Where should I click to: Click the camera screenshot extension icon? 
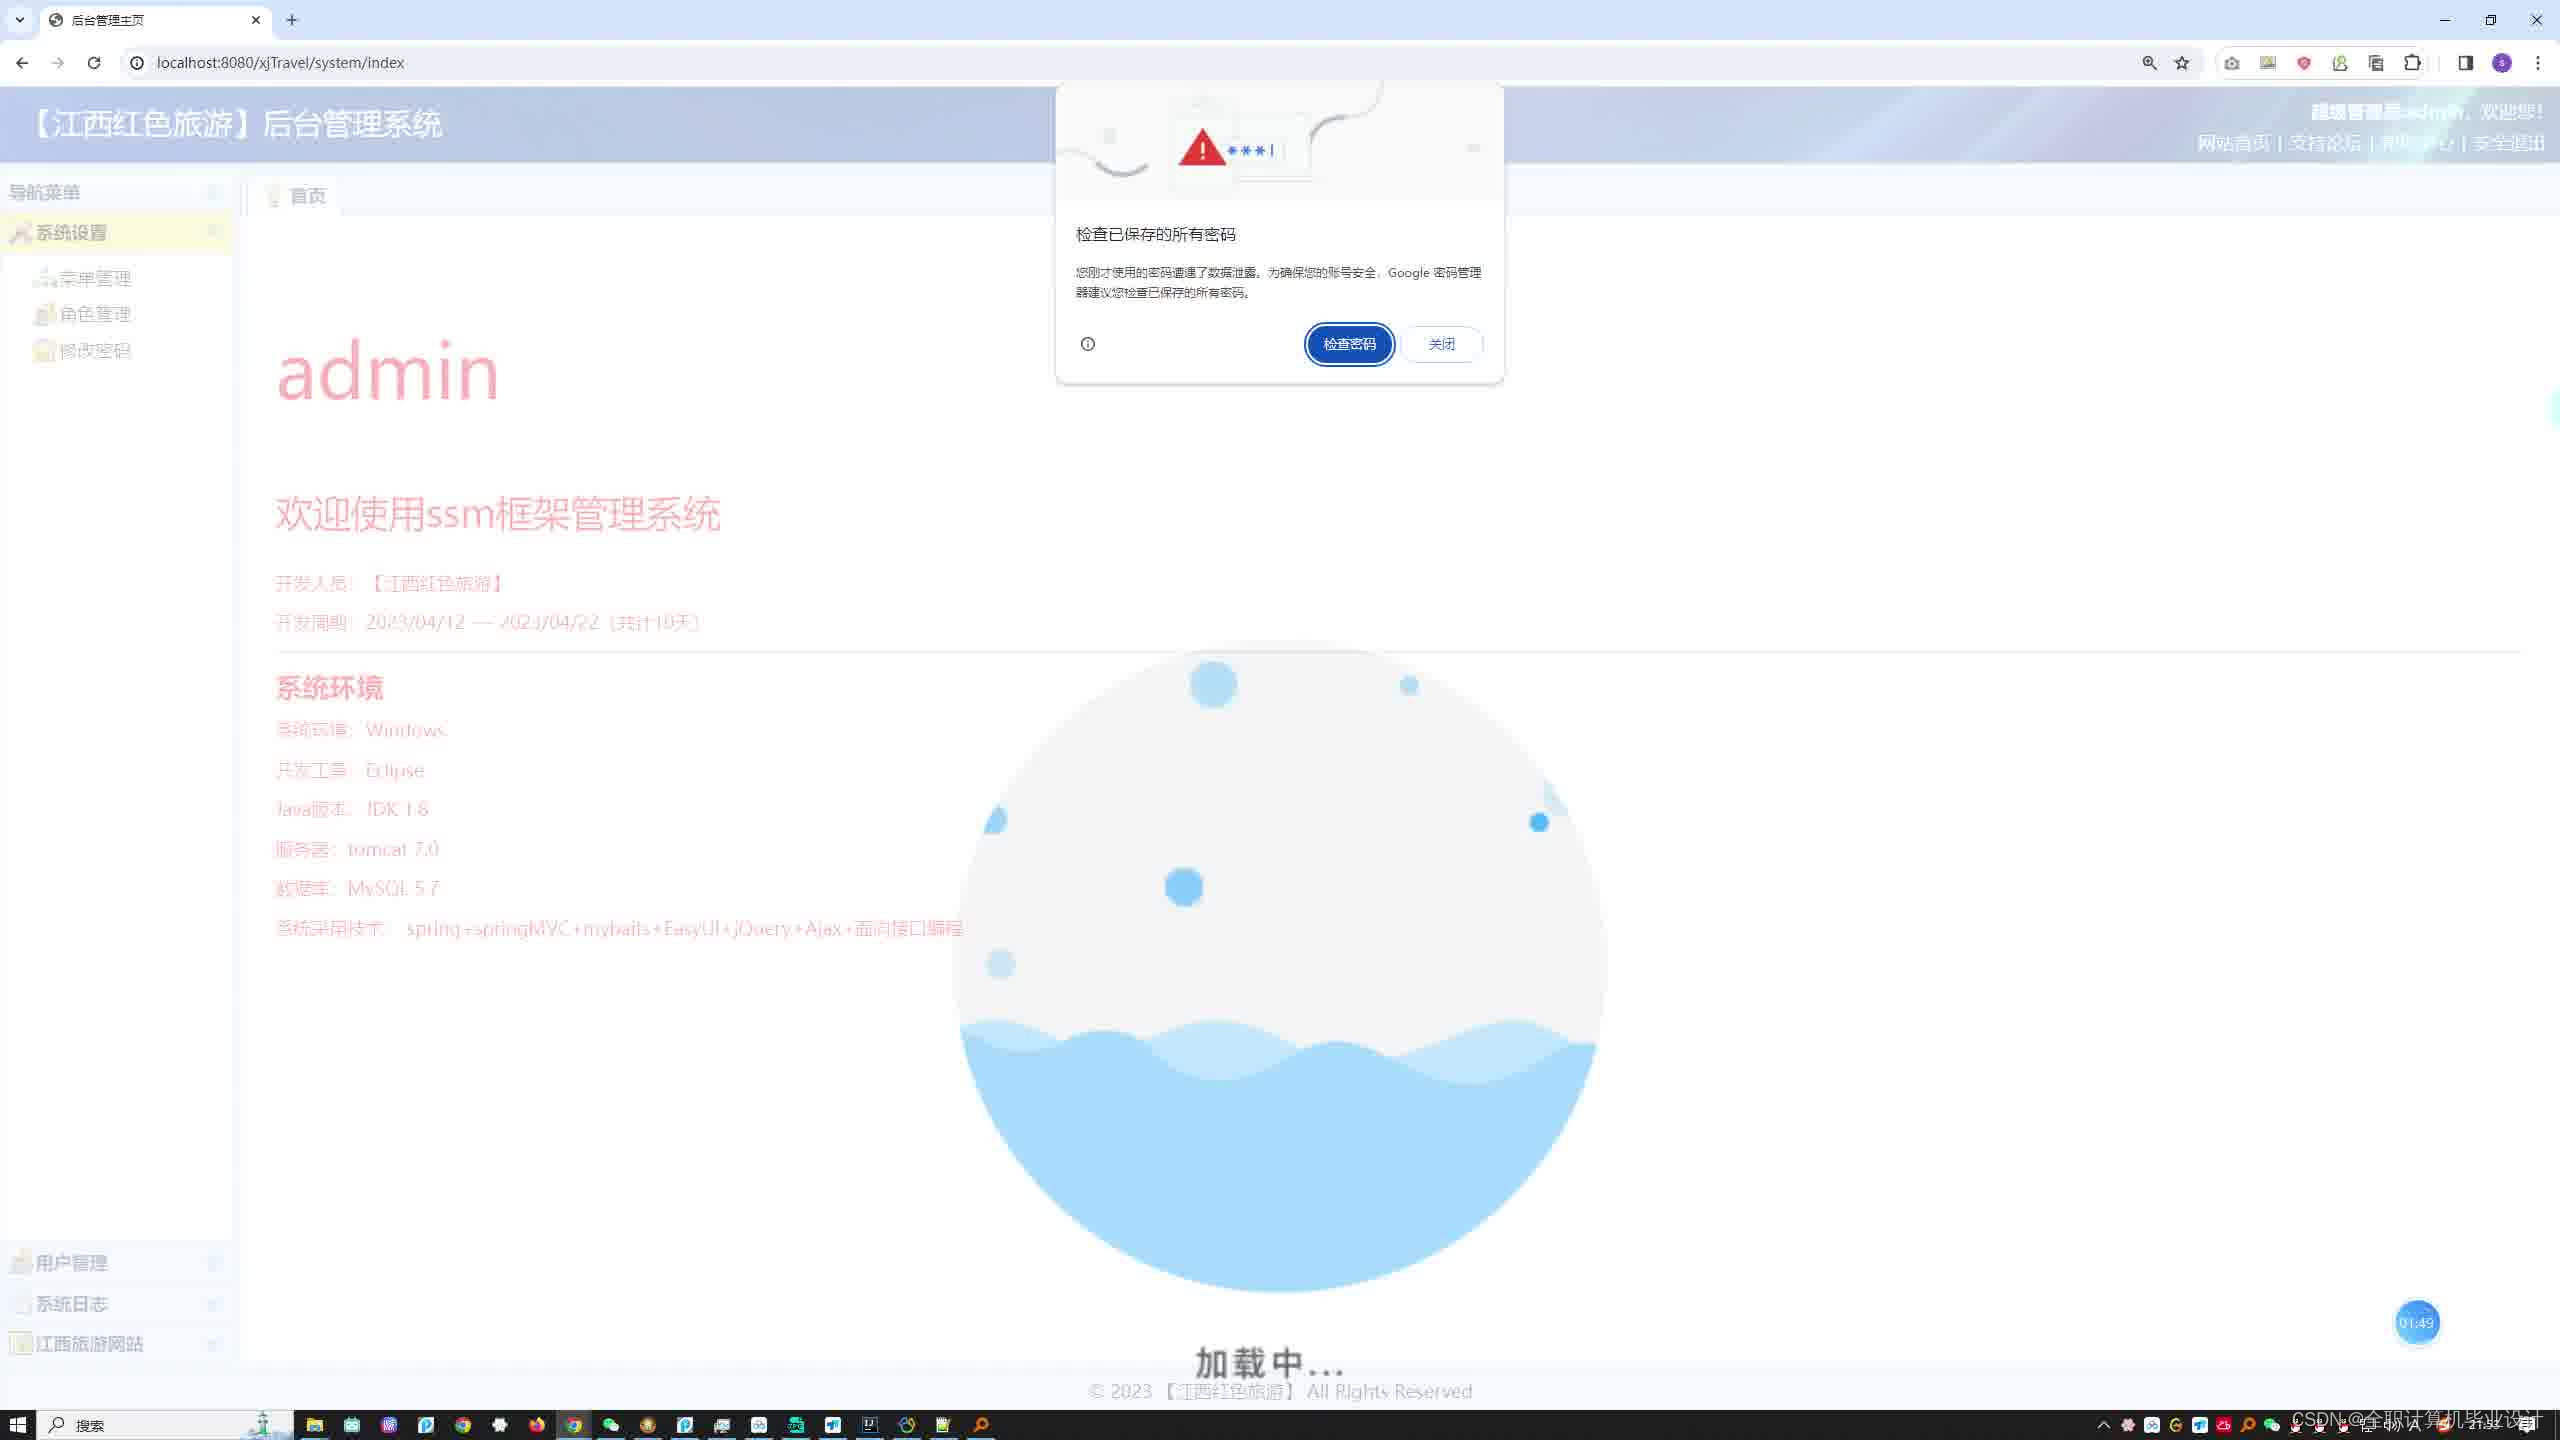[2232, 63]
